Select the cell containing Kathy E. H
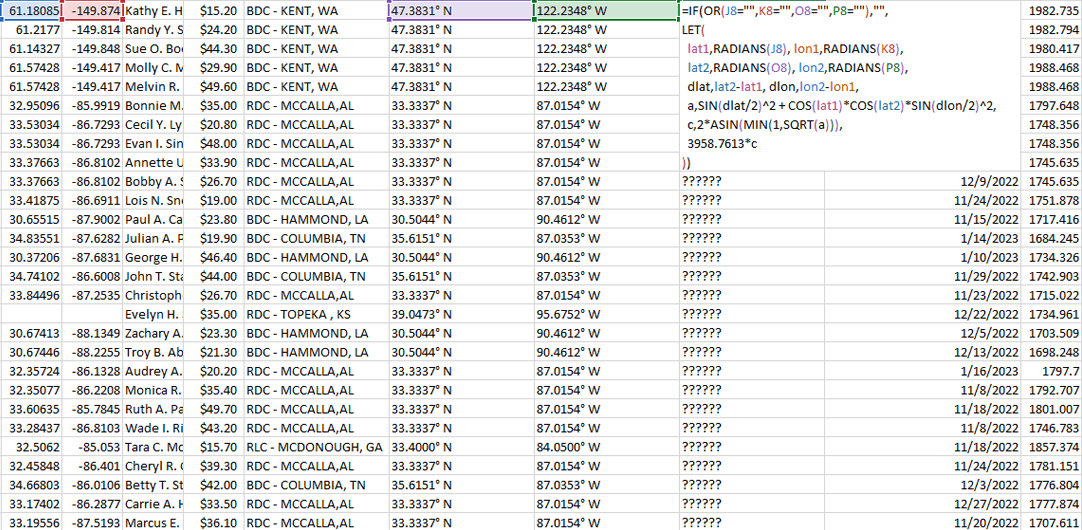Image resolution: width=1082 pixels, height=530 pixels. tap(154, 11)
